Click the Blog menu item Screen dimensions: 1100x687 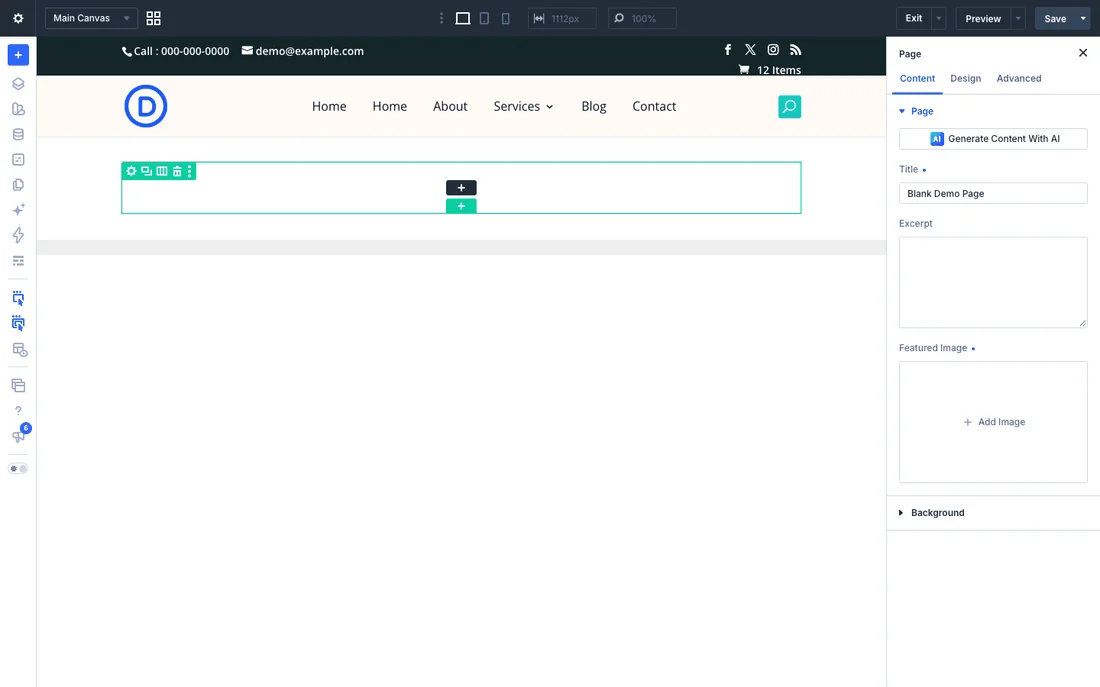tap(593, 106)
